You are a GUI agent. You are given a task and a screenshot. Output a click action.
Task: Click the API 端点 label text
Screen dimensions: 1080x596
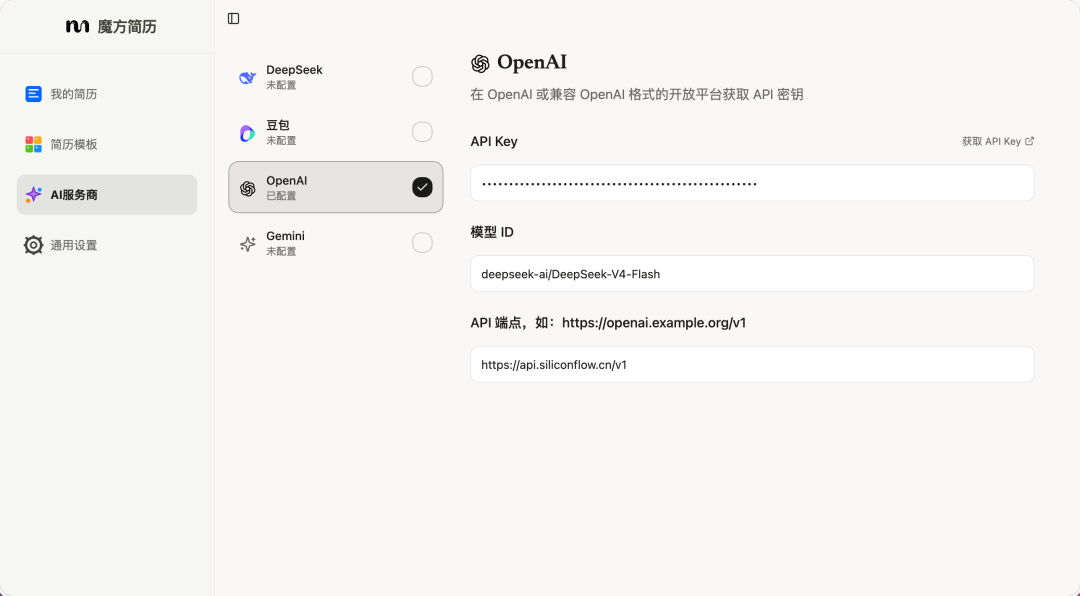[608, 322]
